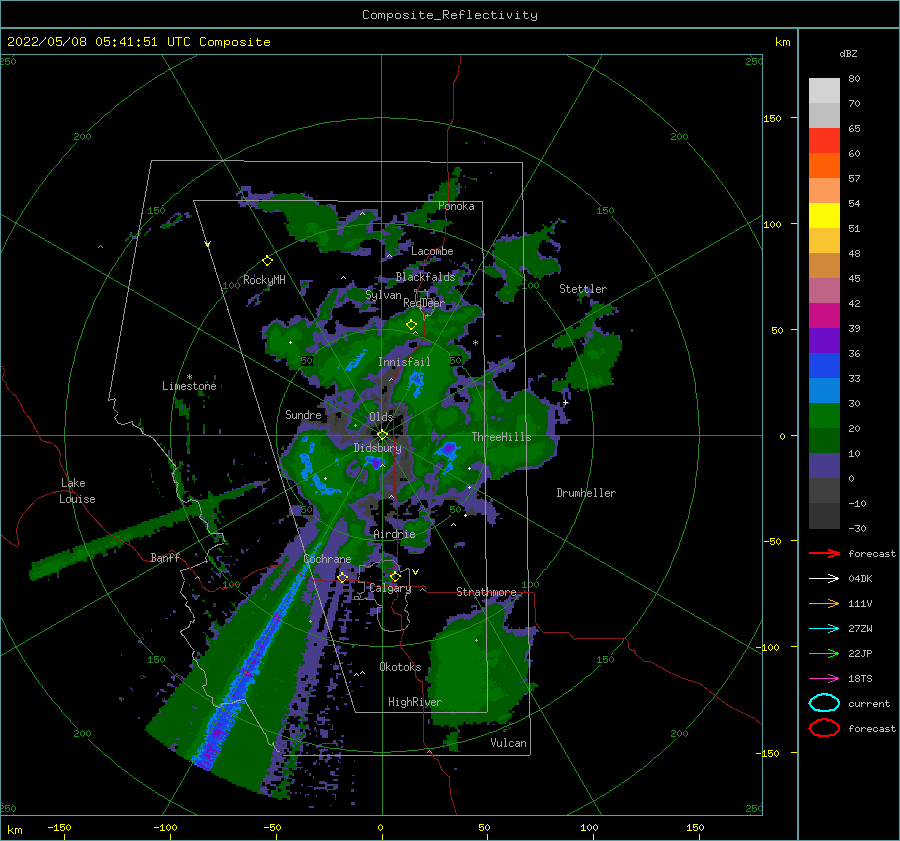Select the light gray 70–80 dBZ color band

tap(824, 91)
